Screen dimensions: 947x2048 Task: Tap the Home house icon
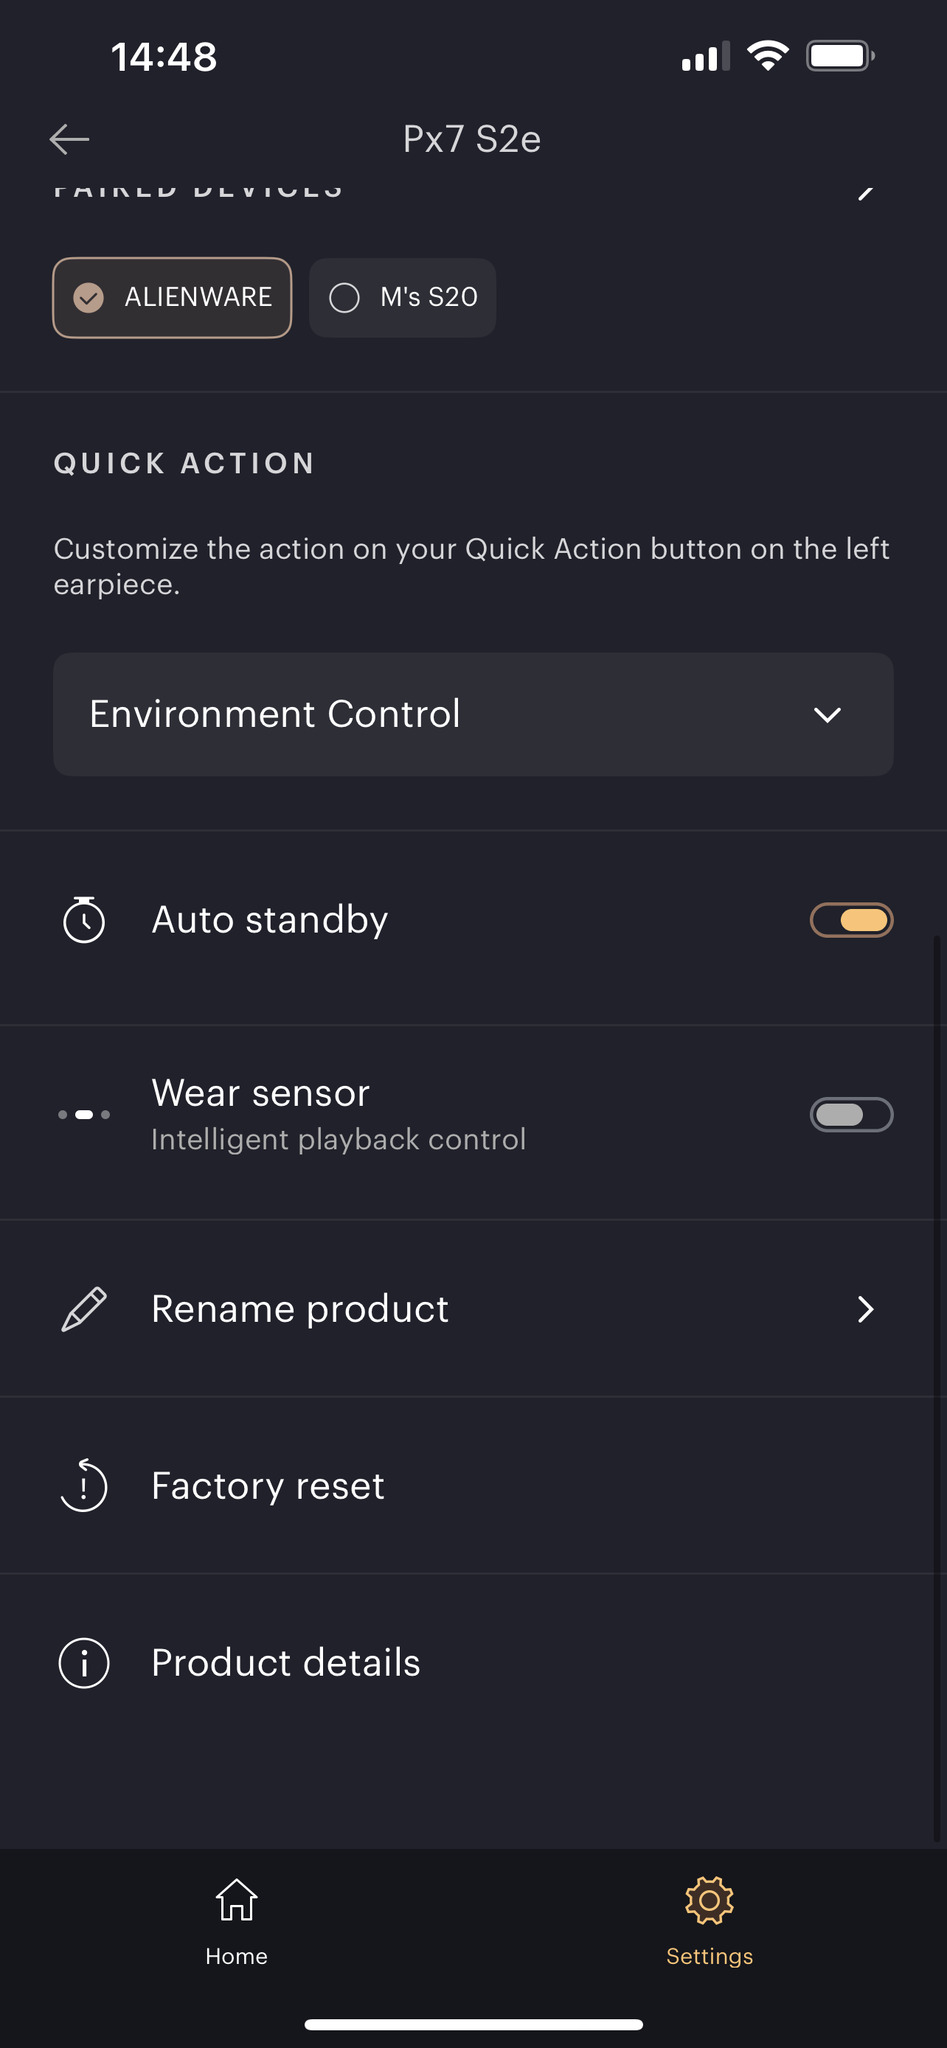(237, 1900)
